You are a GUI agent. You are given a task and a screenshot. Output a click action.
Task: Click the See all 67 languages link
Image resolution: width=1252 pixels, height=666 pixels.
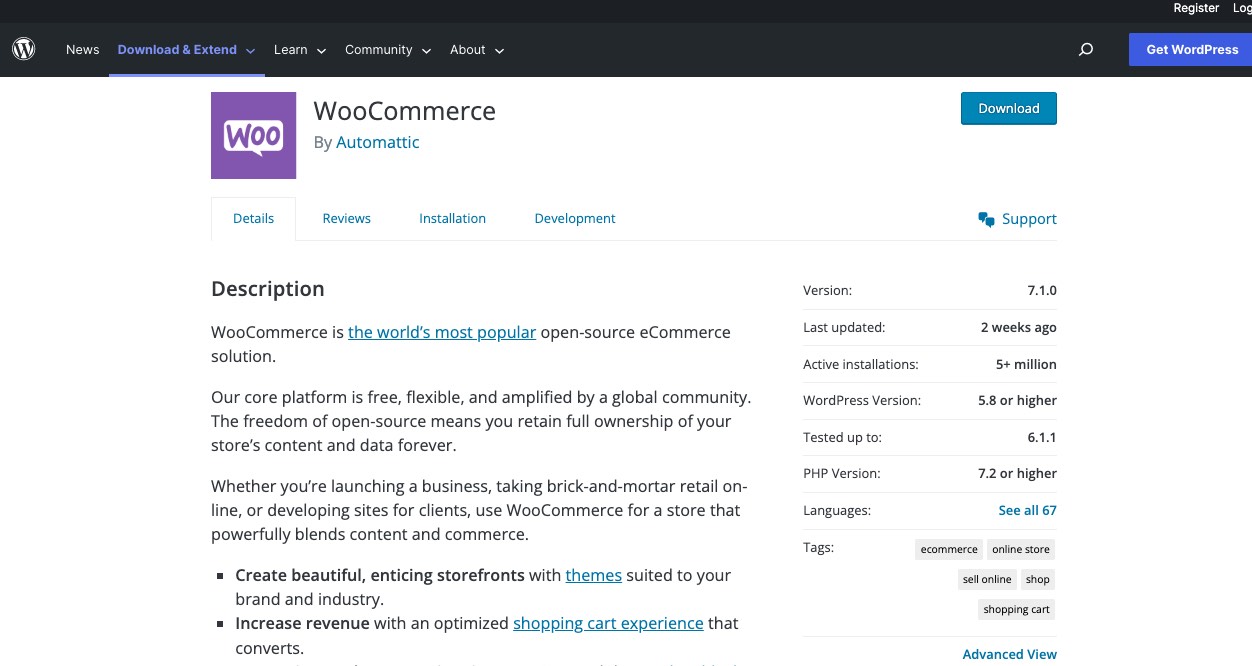tap(1027, 510)
